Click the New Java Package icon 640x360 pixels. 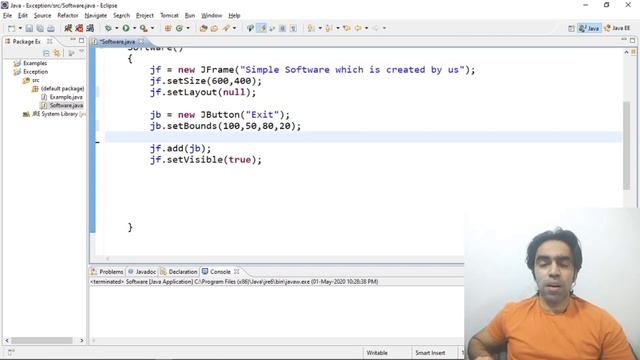pos(168,28)
